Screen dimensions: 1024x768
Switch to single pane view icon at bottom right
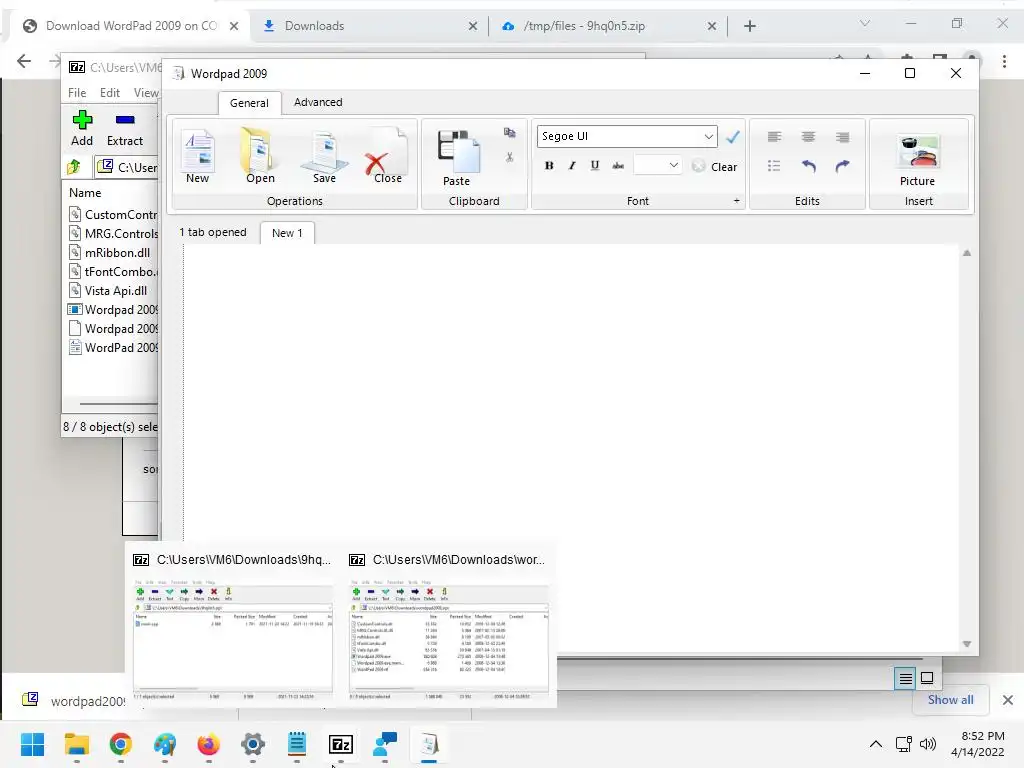(x=927, y=679)
